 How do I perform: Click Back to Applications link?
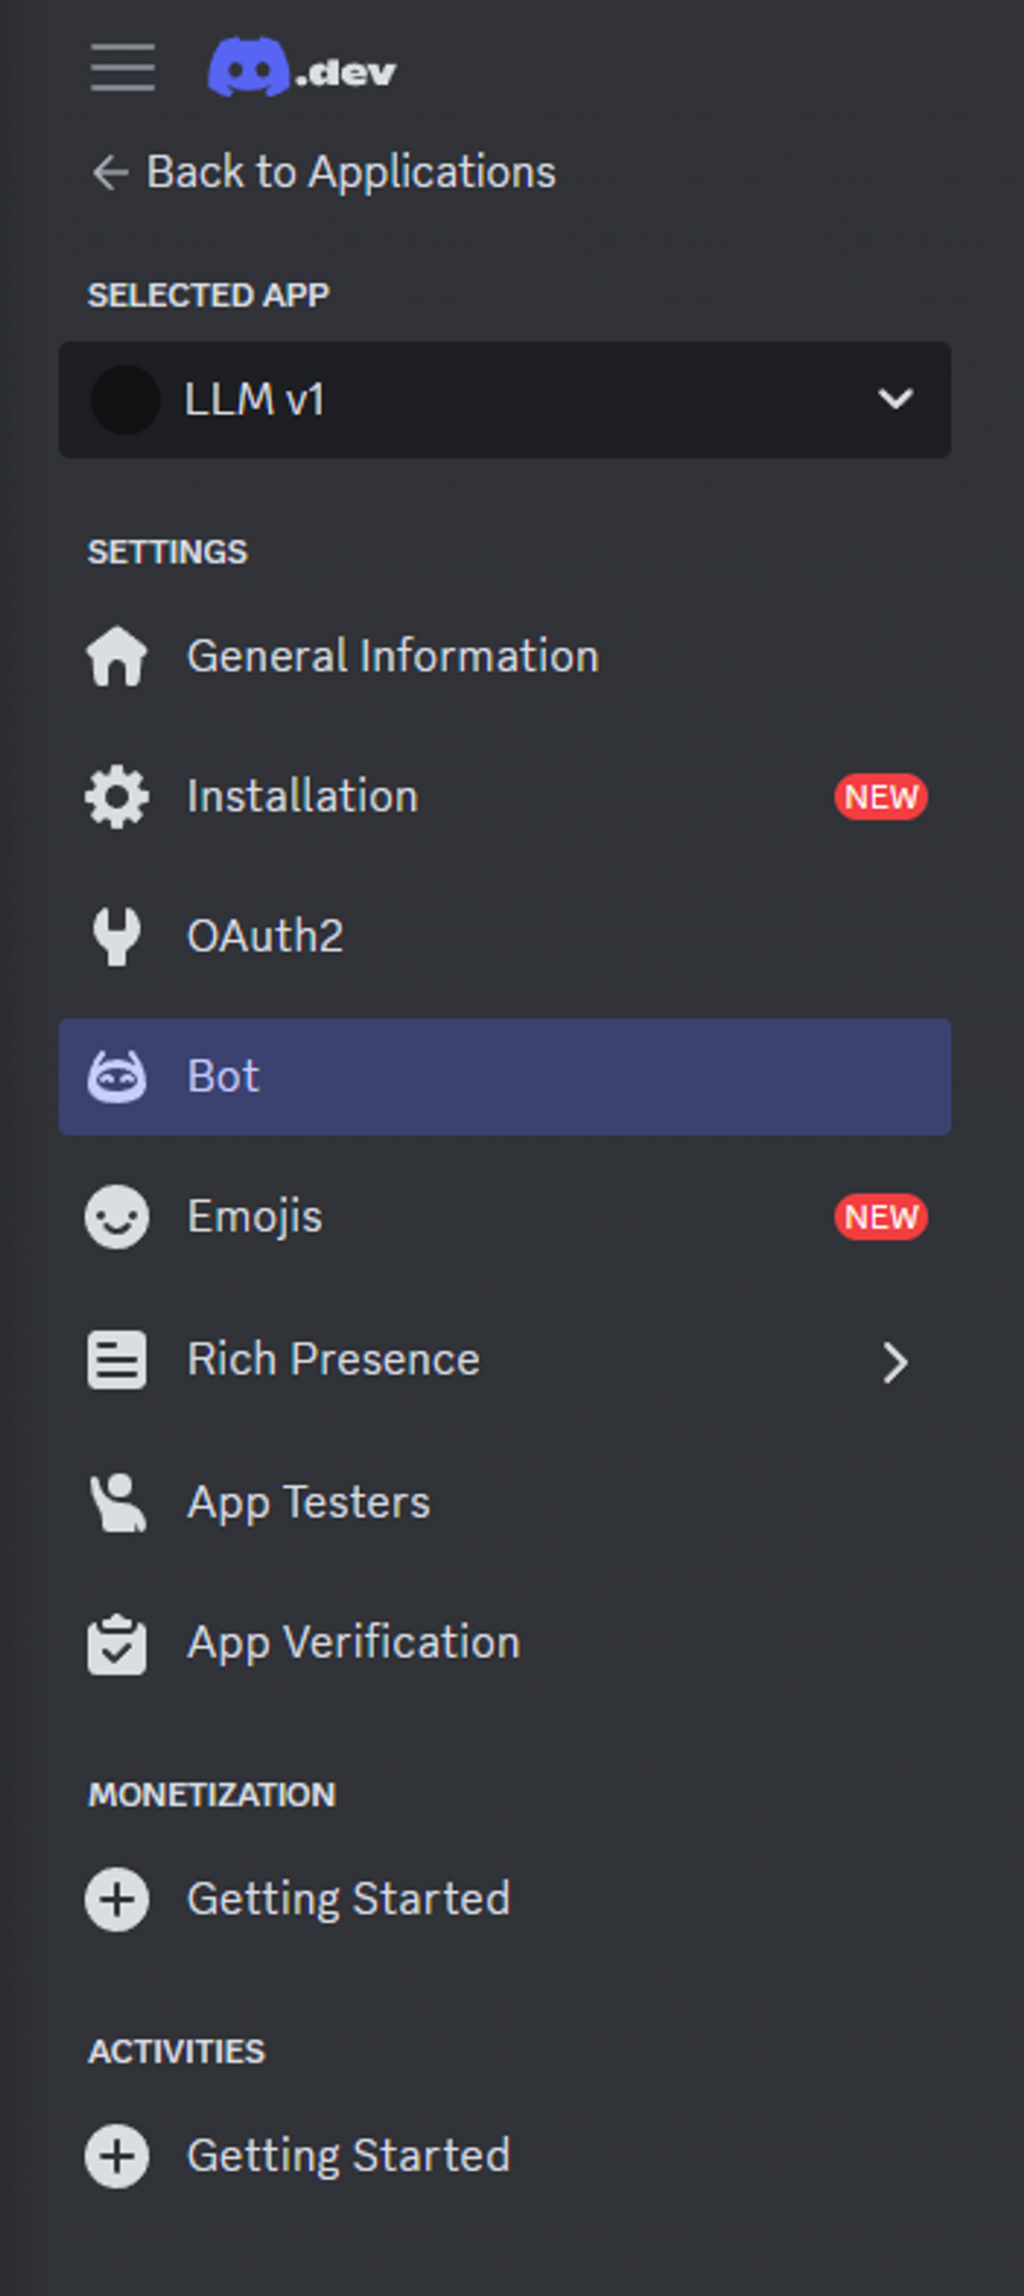point(350,172)
